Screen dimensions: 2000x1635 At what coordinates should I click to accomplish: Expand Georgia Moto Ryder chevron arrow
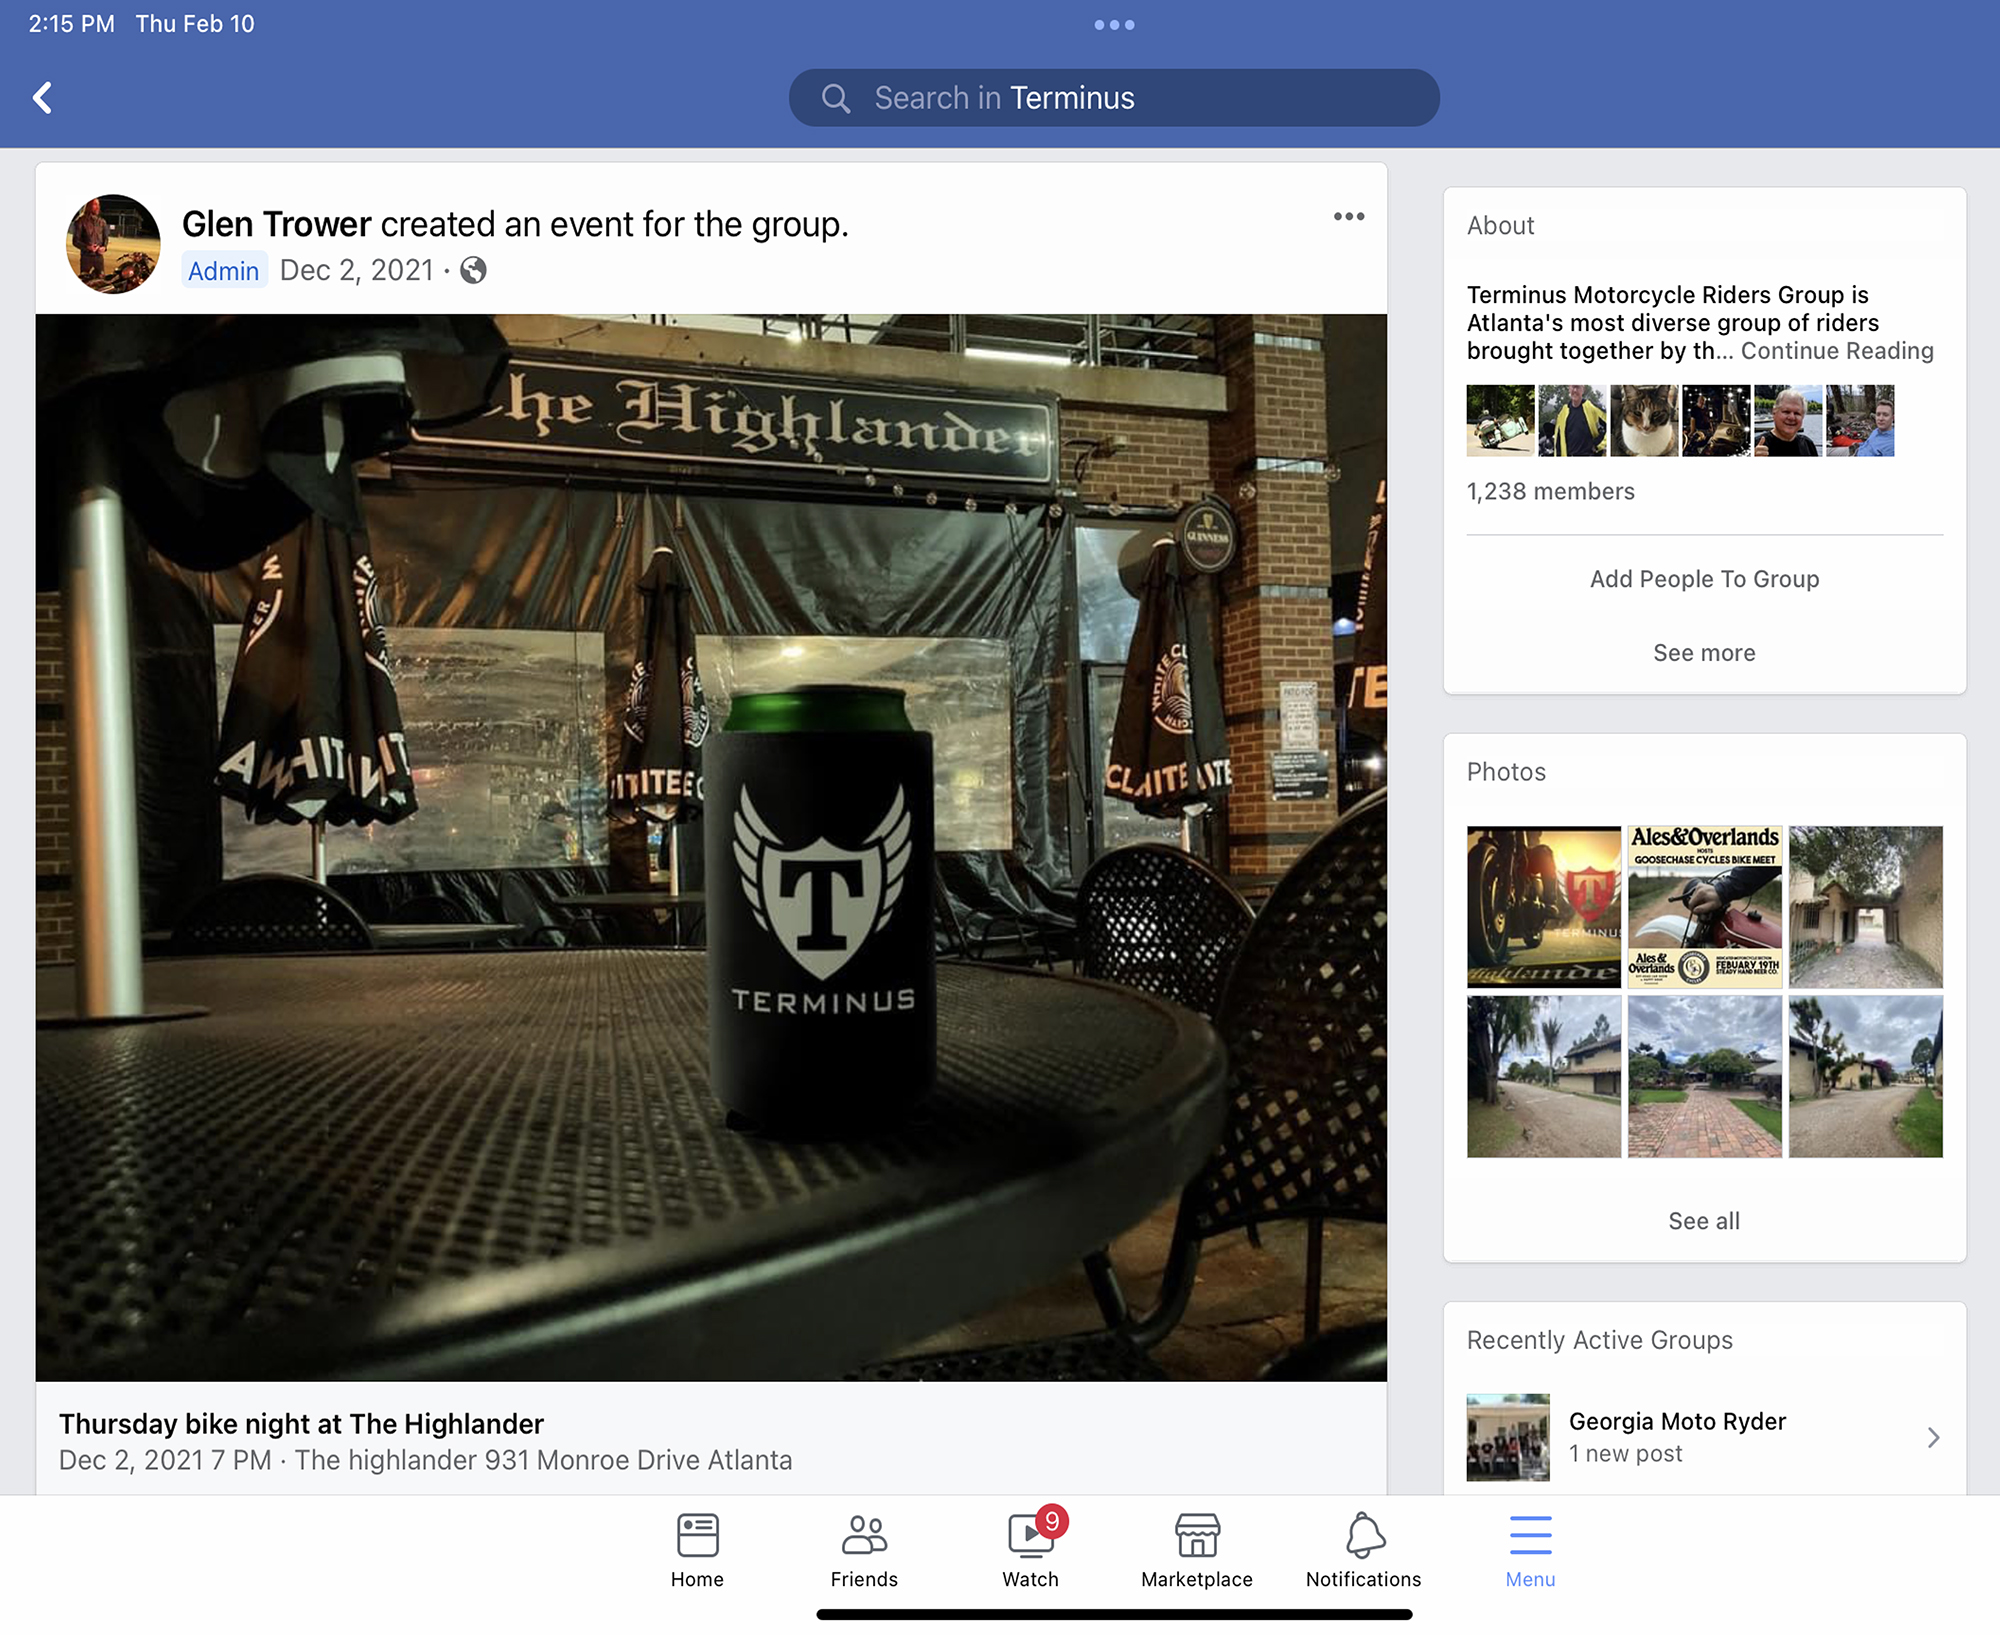click(1933, 1437)
